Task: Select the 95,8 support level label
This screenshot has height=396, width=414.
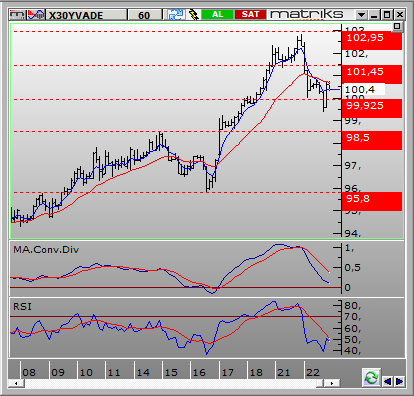Action: pyautogui.click(x=372, y=201)
